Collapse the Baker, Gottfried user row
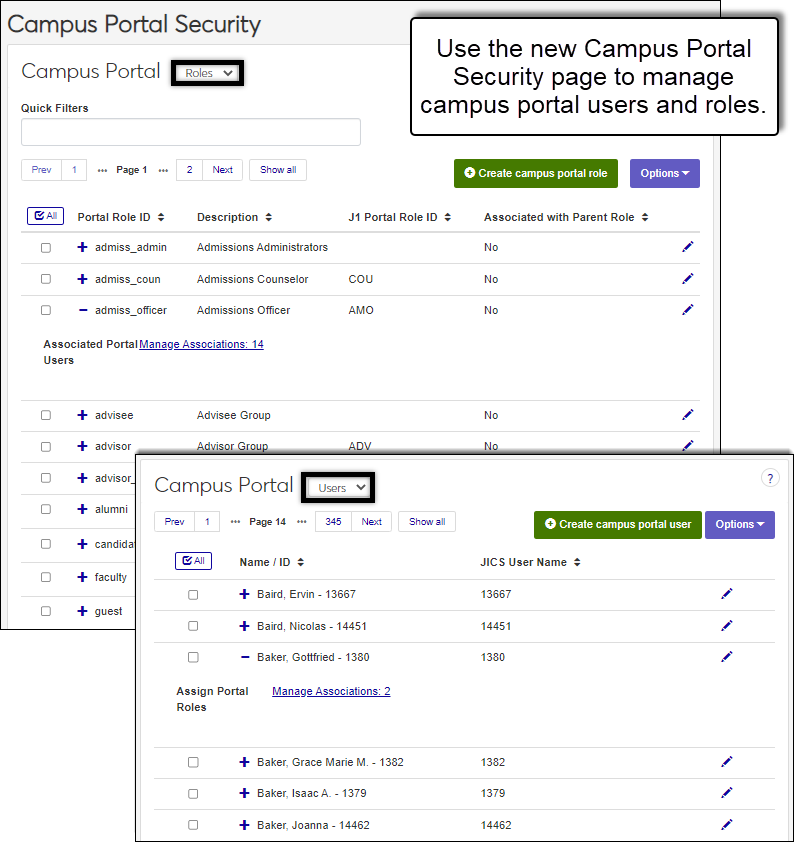The image size is (799, 842). coord(245,657)
